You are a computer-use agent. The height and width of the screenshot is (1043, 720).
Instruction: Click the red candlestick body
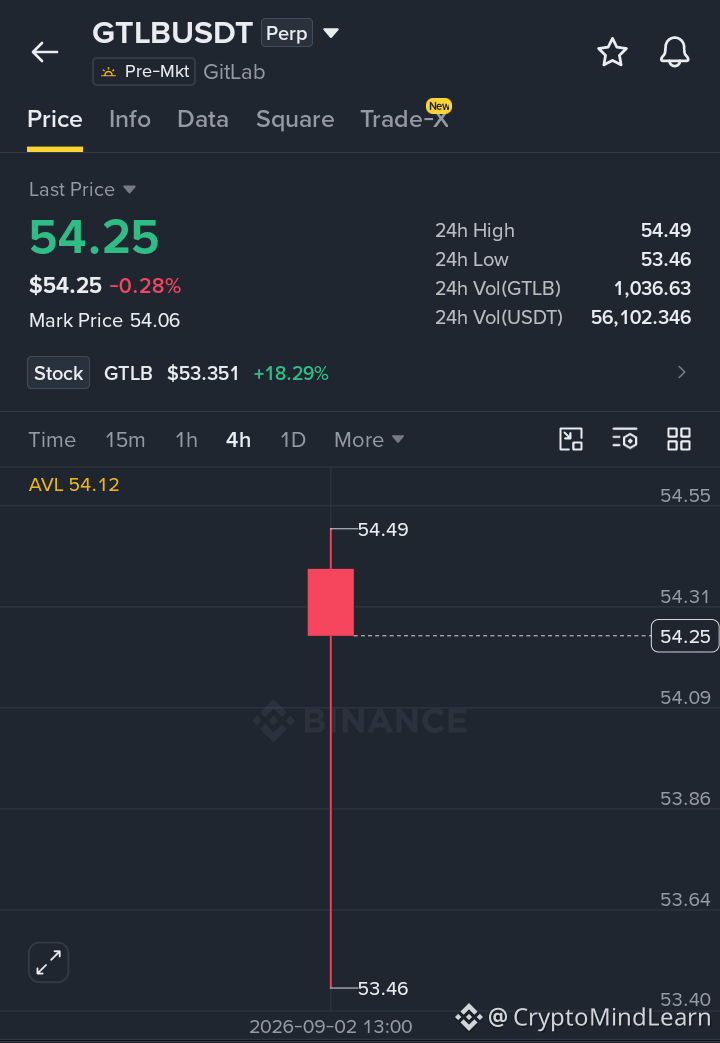(x=331, y=602)
